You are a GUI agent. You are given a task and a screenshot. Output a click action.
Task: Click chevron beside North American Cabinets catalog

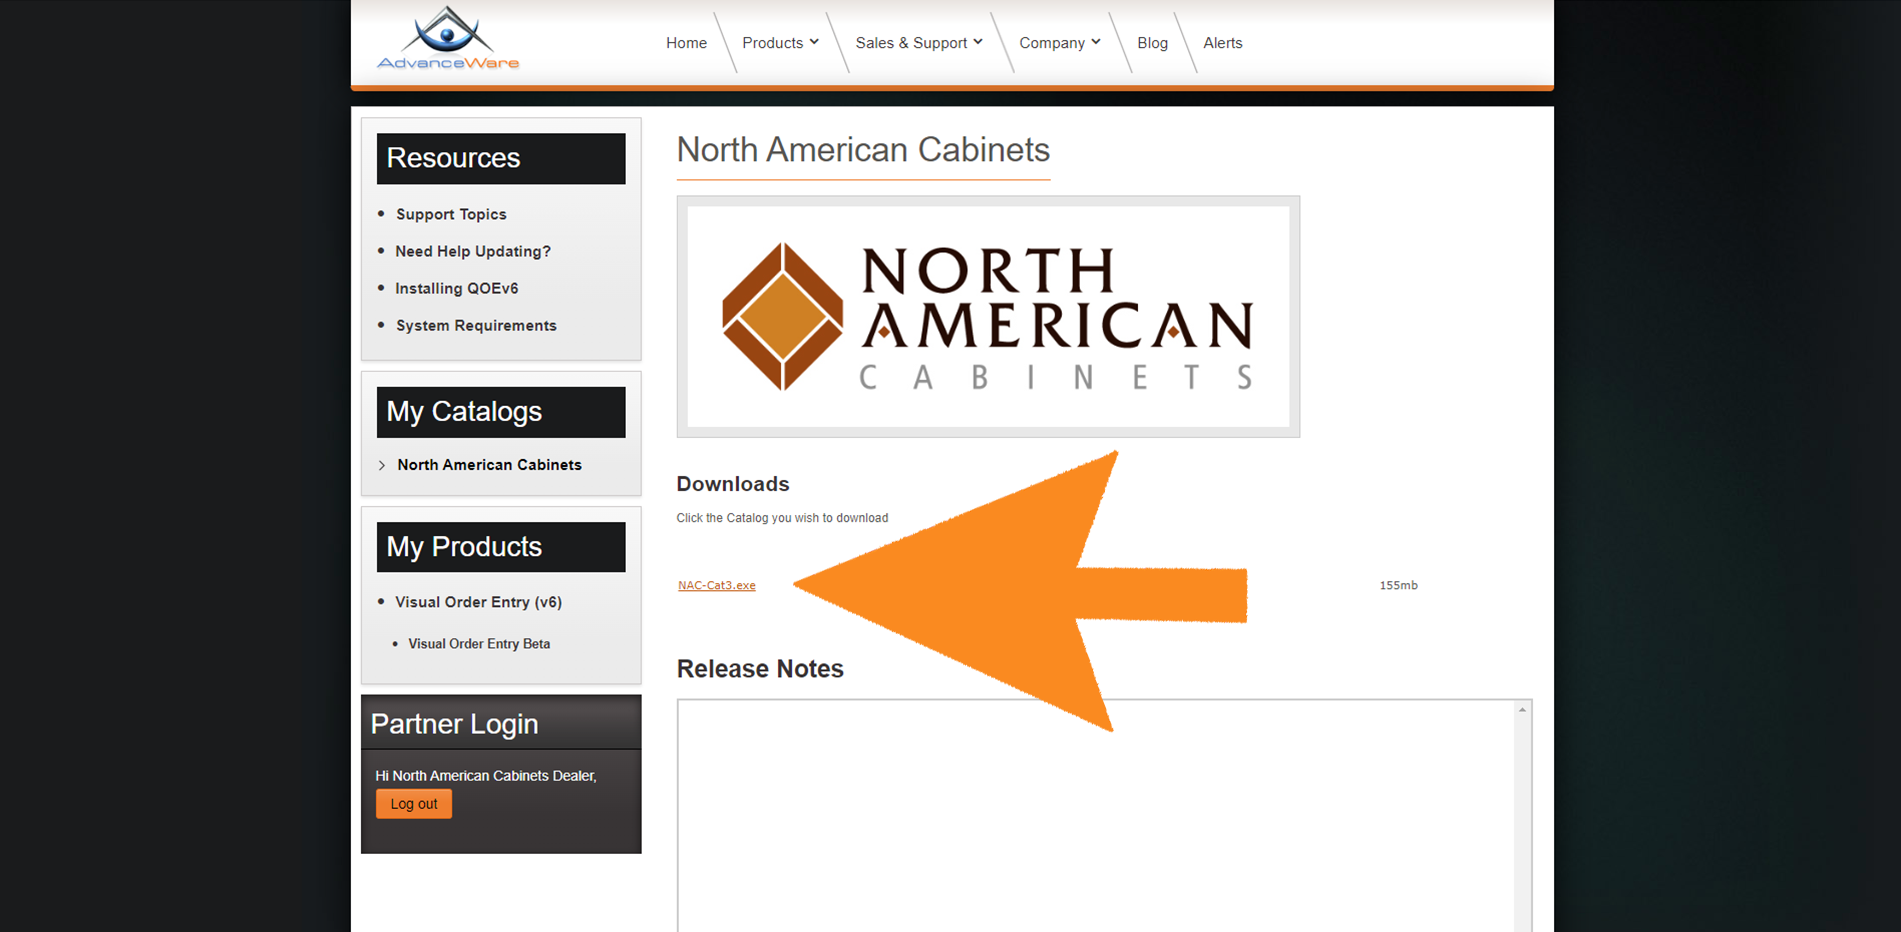[382, 465]
